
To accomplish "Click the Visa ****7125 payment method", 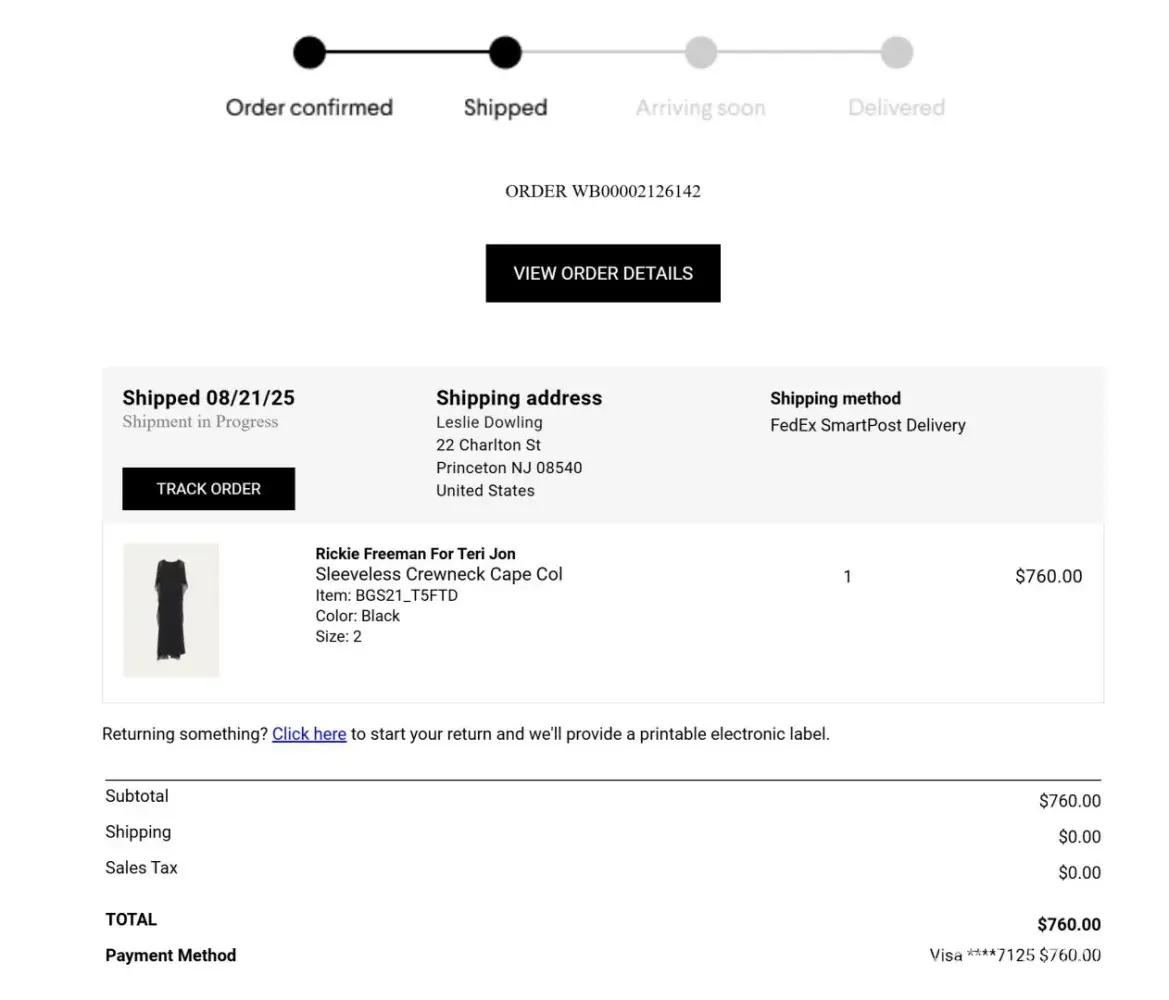I will pos(982,955).
